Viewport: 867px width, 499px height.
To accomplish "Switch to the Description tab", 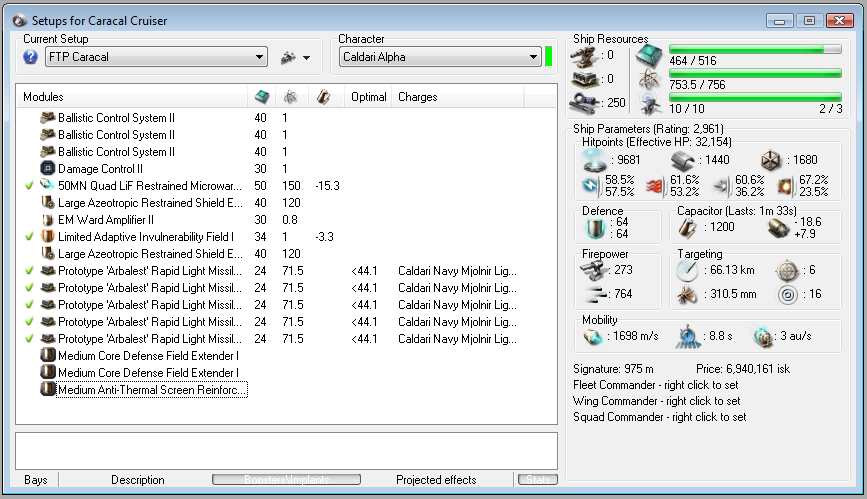I will coord(138,480).
